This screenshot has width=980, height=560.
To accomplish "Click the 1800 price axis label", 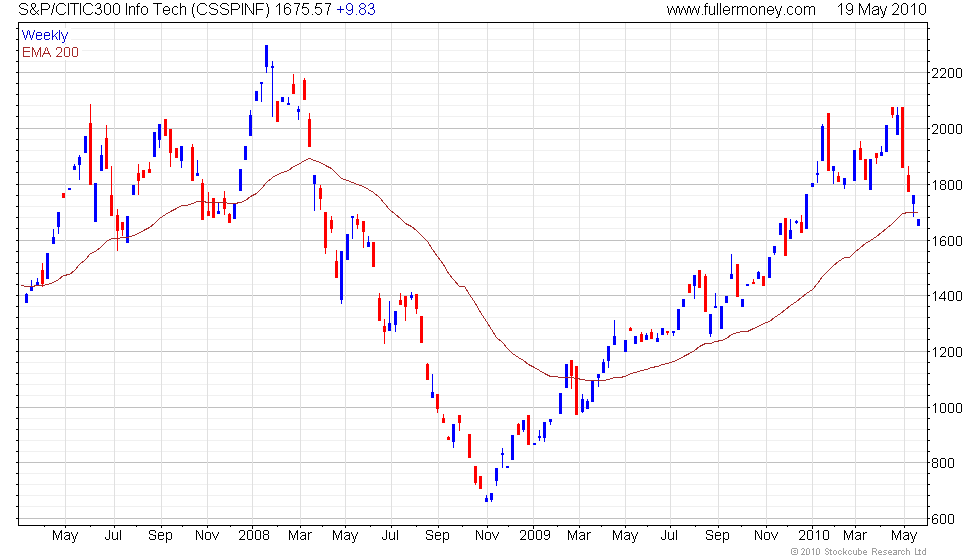I will pos(948,185).
